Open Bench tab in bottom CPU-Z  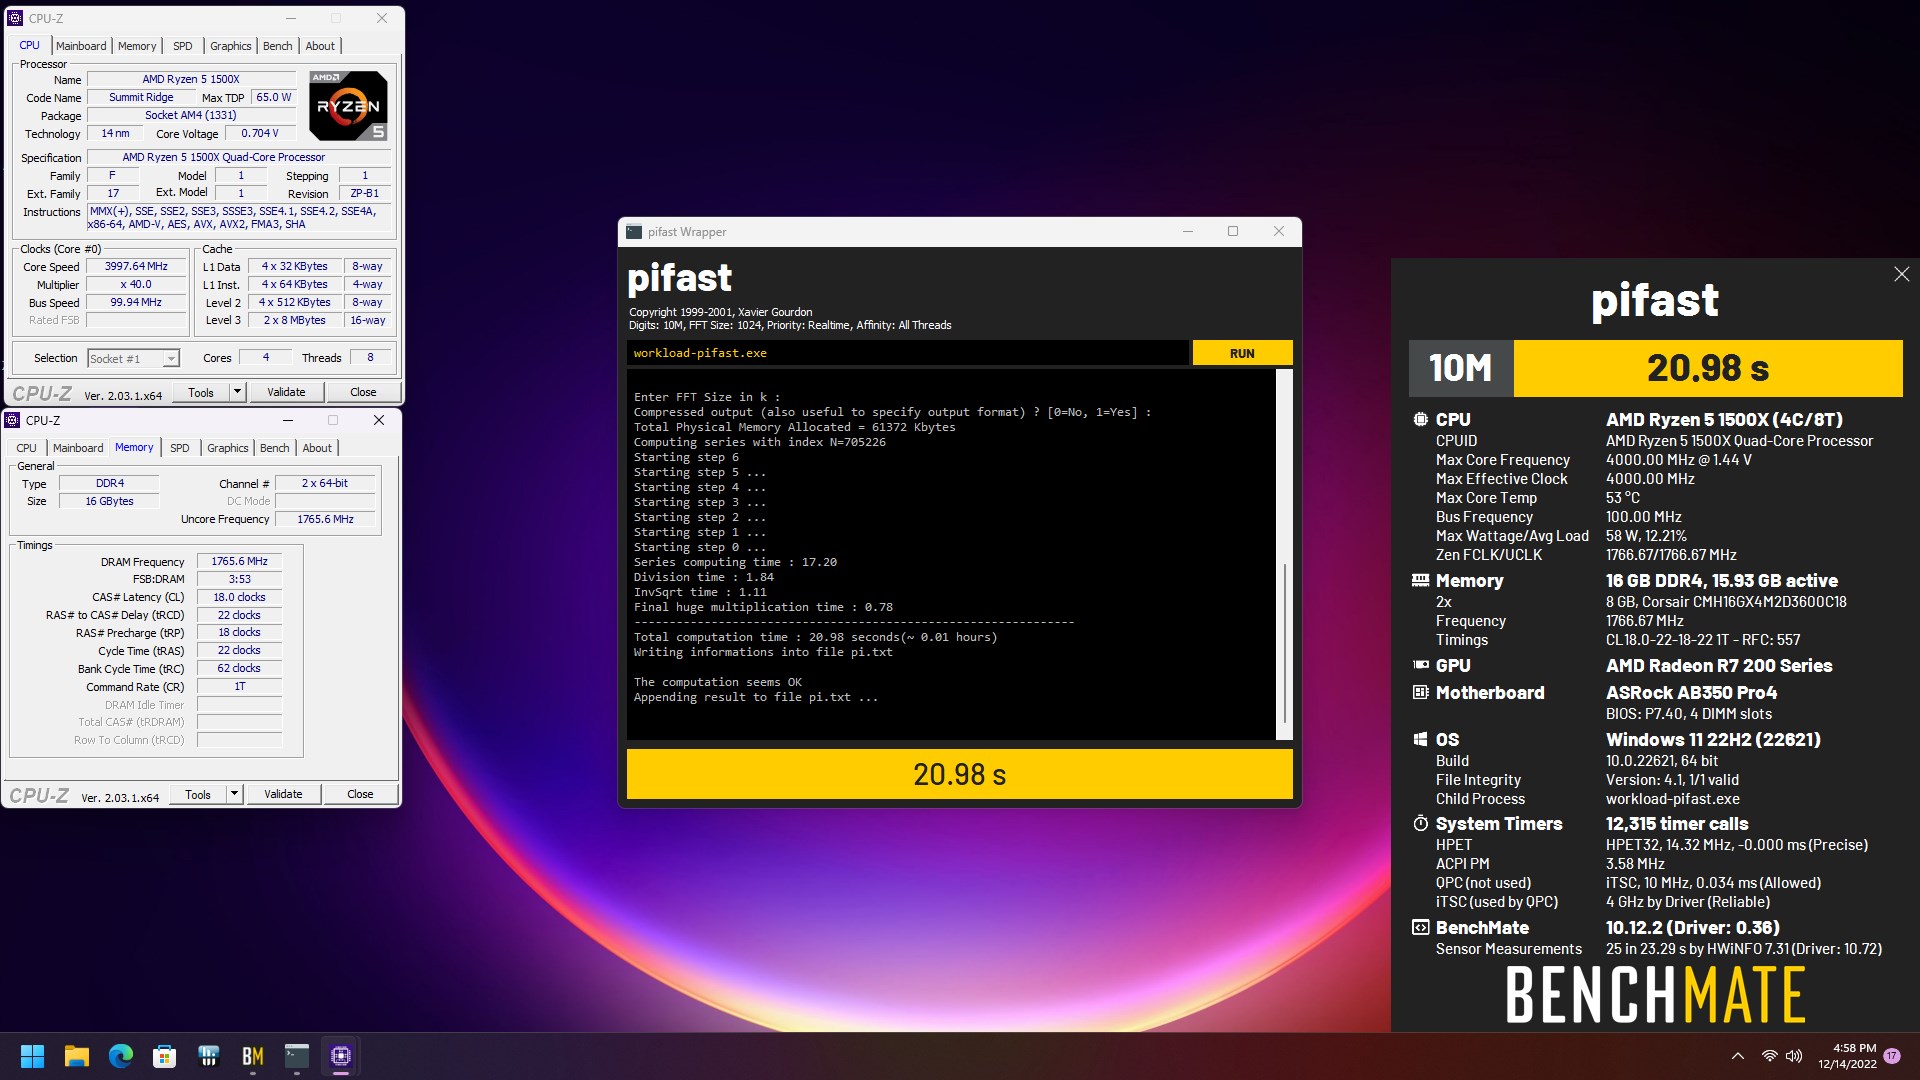point(275,448)
